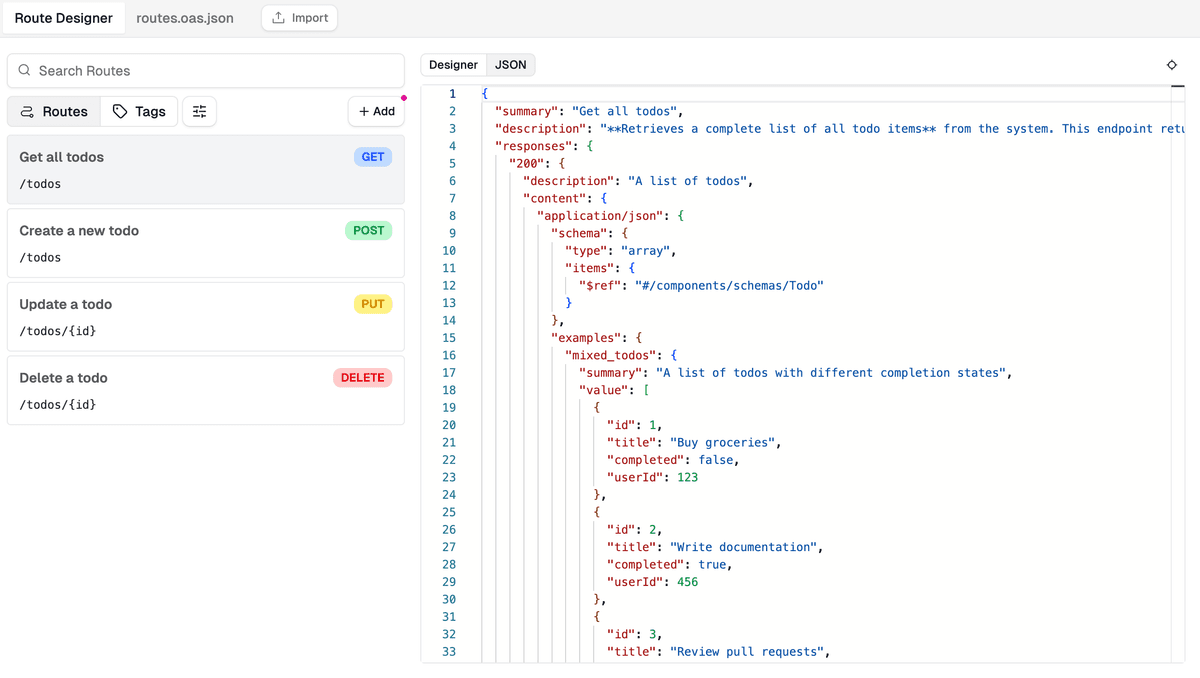Click the "examples" key on line 15
The image size is (1200, 678).
(587, 338)
